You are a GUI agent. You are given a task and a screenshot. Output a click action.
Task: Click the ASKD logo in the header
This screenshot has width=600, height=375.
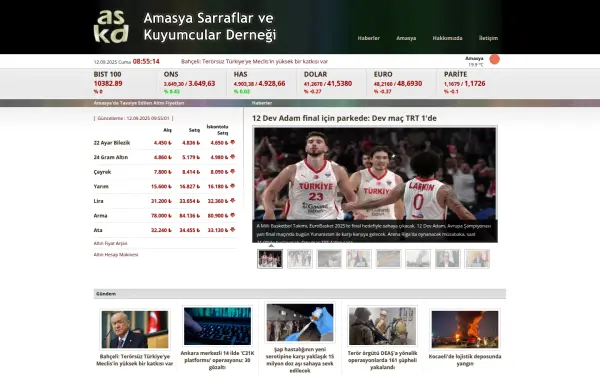pyautogui.click(x=111, y=26)
